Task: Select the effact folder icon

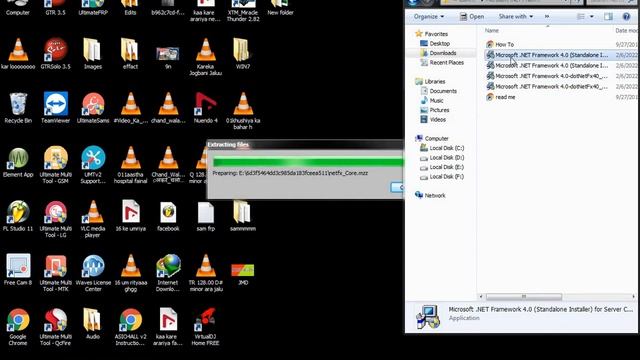Action: pos(130,53)
